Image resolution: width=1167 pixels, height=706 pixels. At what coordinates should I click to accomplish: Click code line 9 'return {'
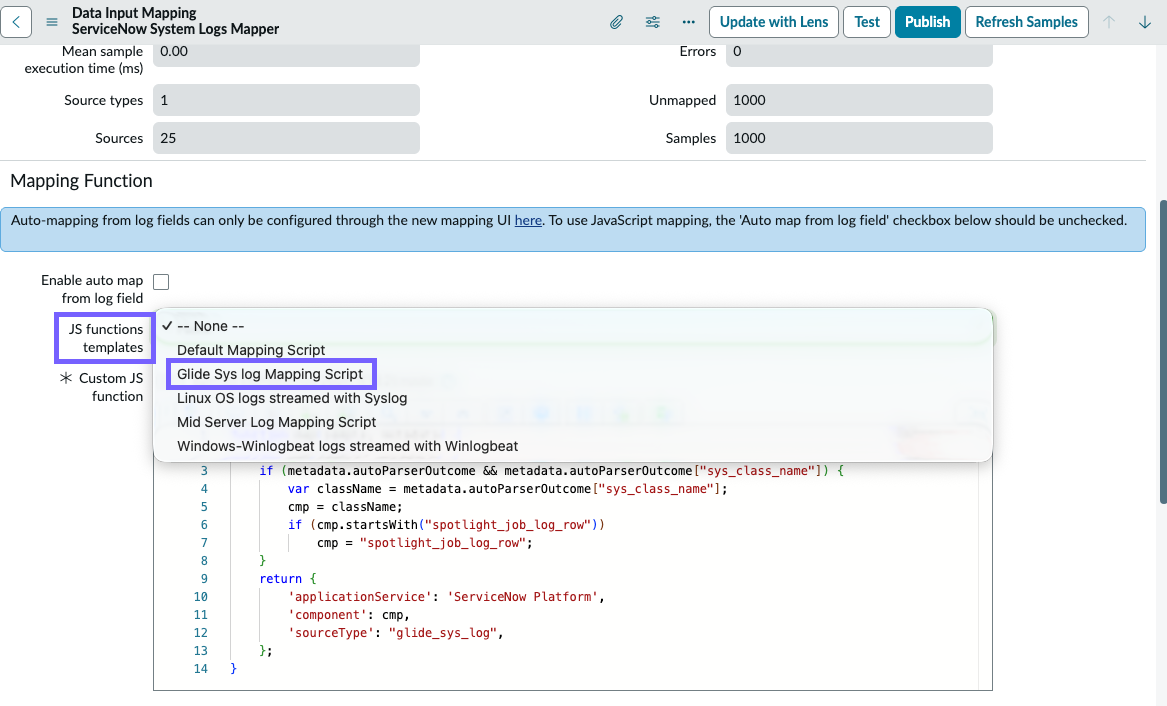(287, 579)
